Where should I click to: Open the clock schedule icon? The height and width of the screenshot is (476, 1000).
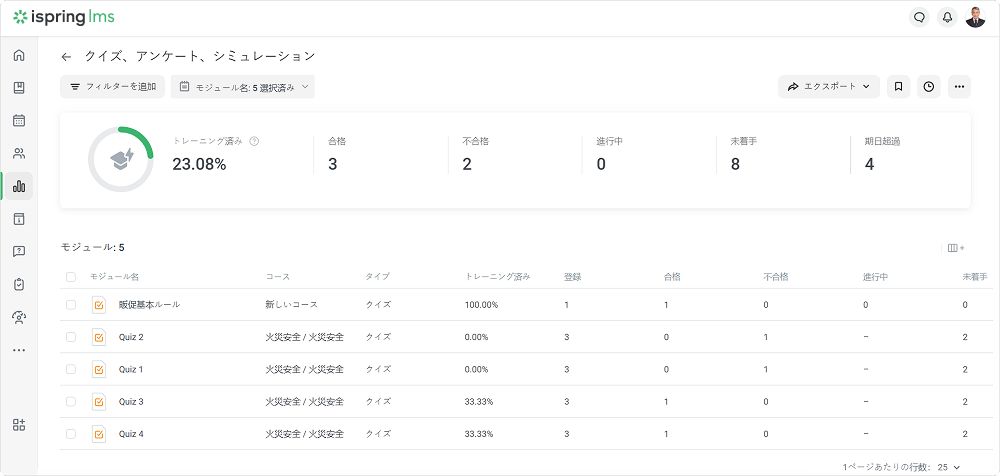[929, 87]
